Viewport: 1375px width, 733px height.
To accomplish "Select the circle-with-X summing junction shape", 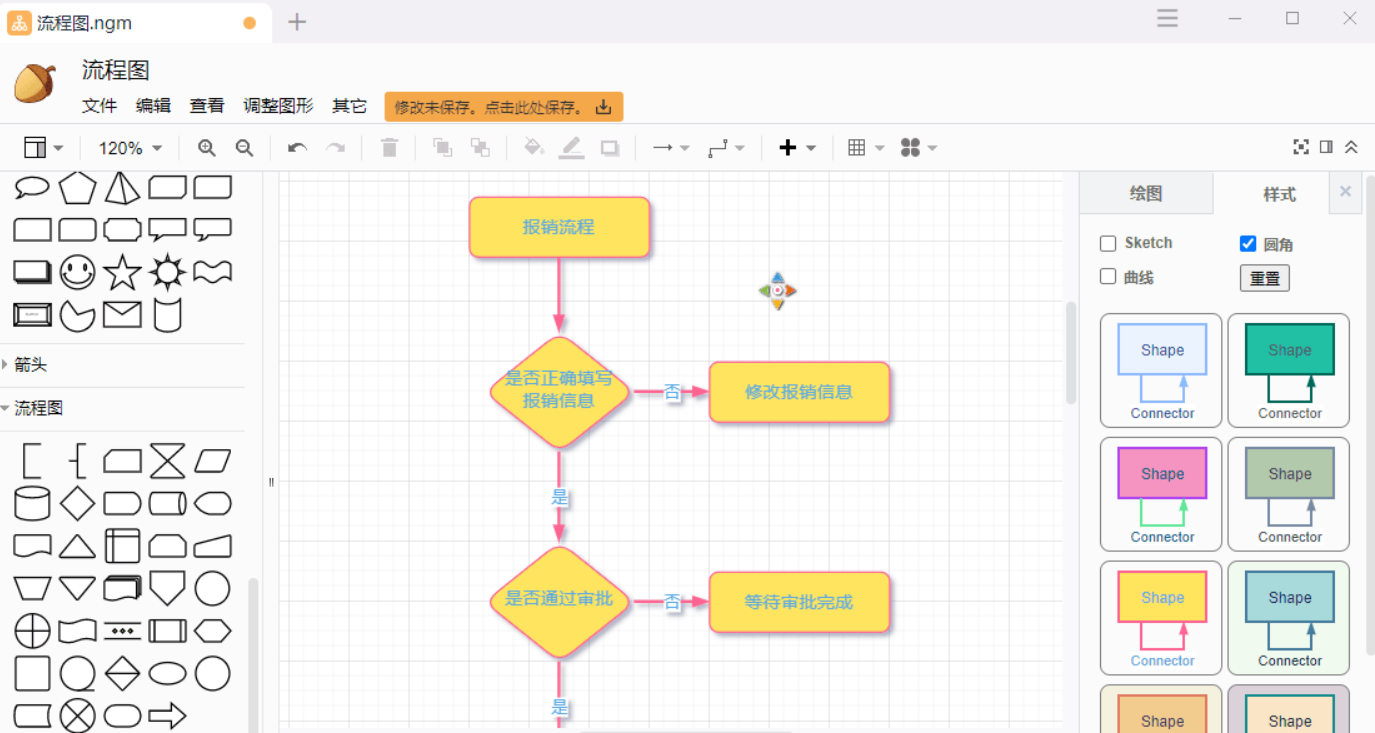I will (x=77, y=716).
